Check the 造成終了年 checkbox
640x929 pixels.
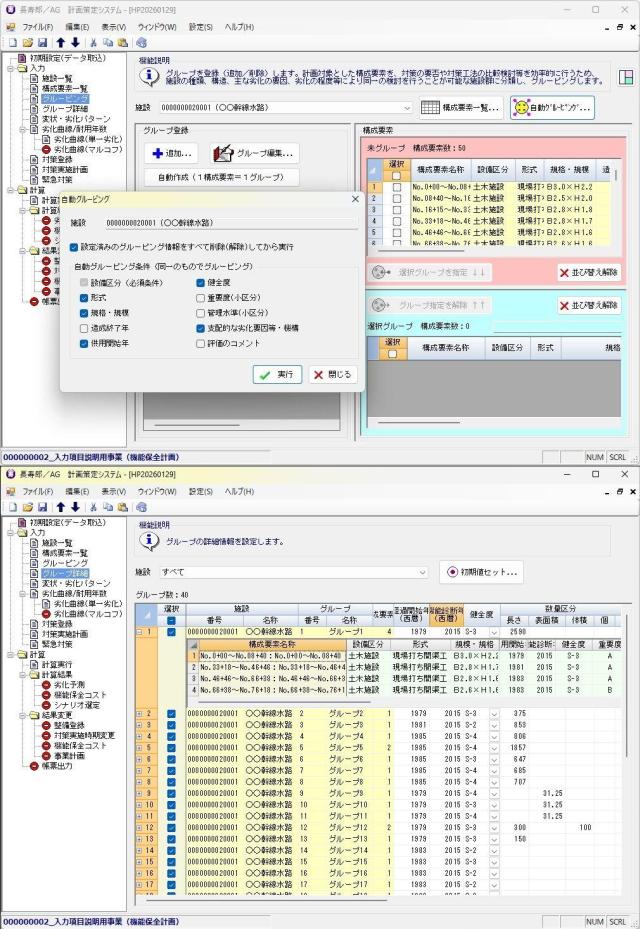point(84,328)
